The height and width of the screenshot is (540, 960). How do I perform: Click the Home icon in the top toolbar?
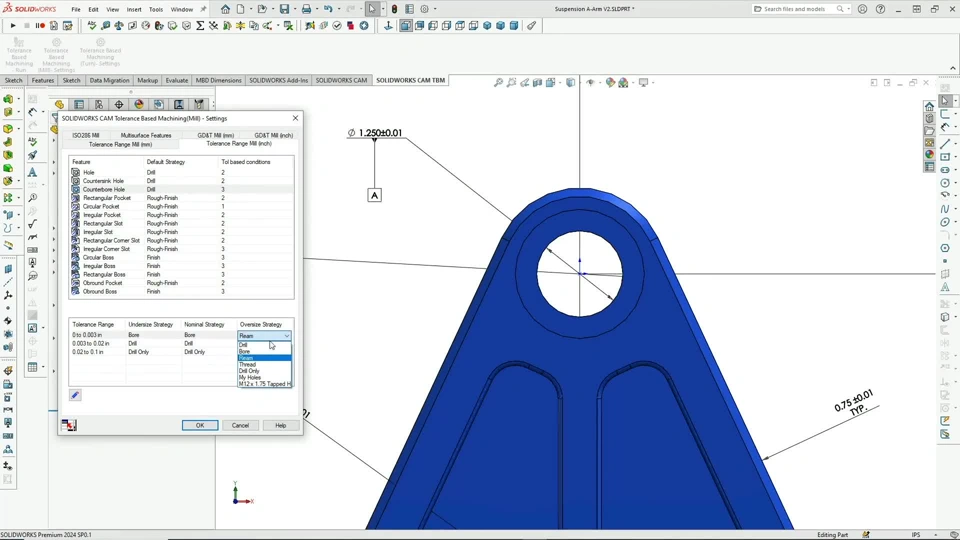point(225,9)
